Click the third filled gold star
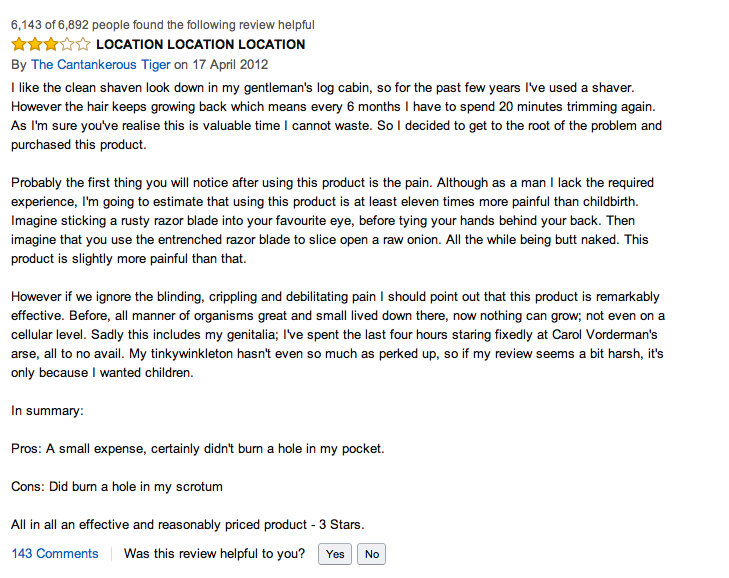This screenshot has height=578, width=729. tap(51, 44)
